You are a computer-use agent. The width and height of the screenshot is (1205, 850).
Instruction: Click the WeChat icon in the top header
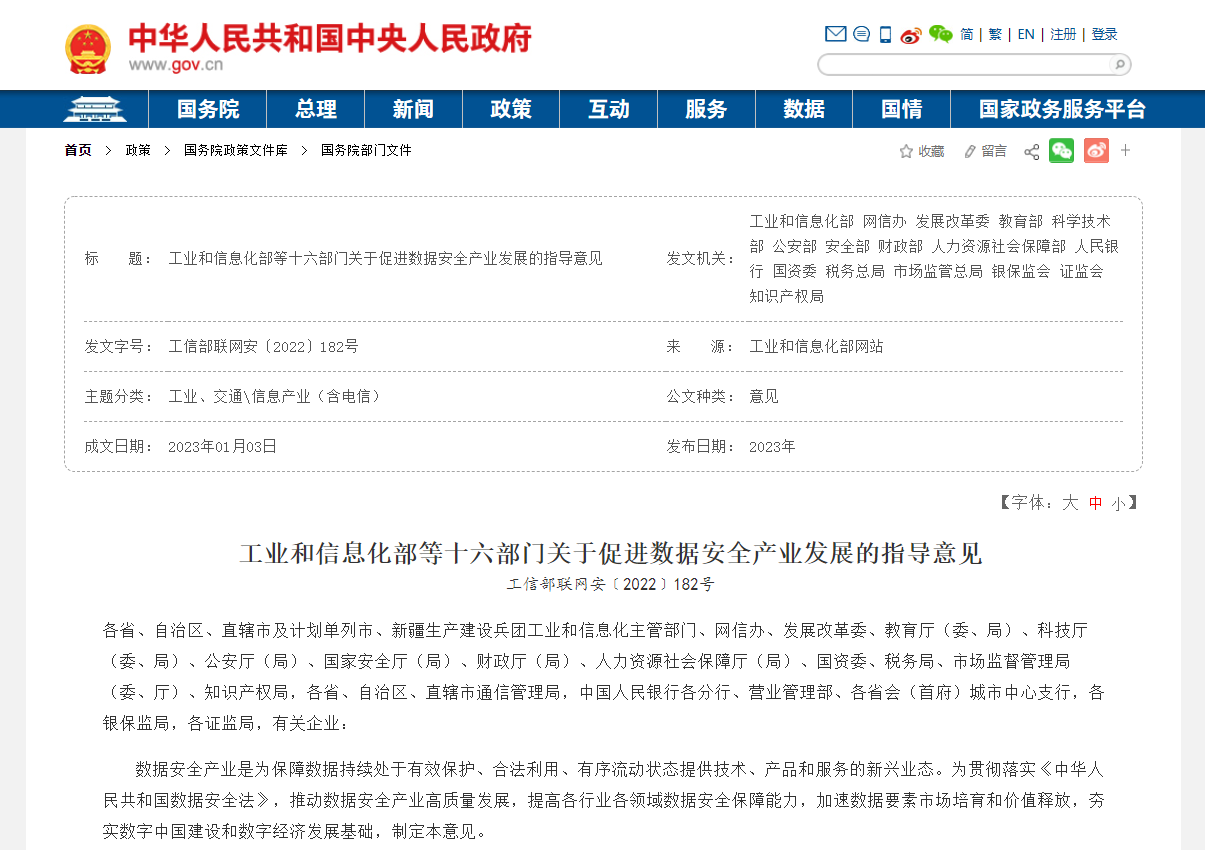click(940, 34)
